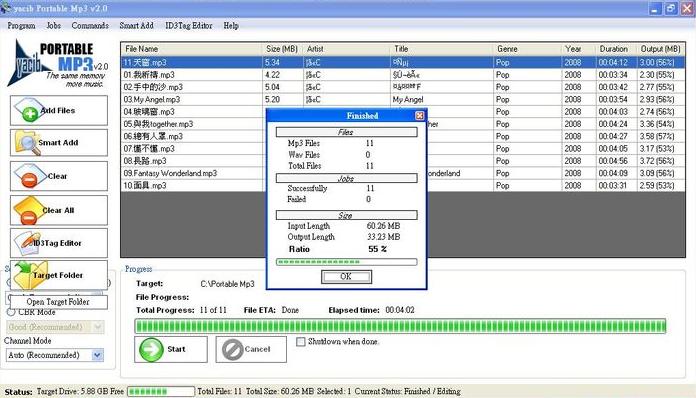Click the Clear red minus icon
696x398 pixels.
point(29,177)
